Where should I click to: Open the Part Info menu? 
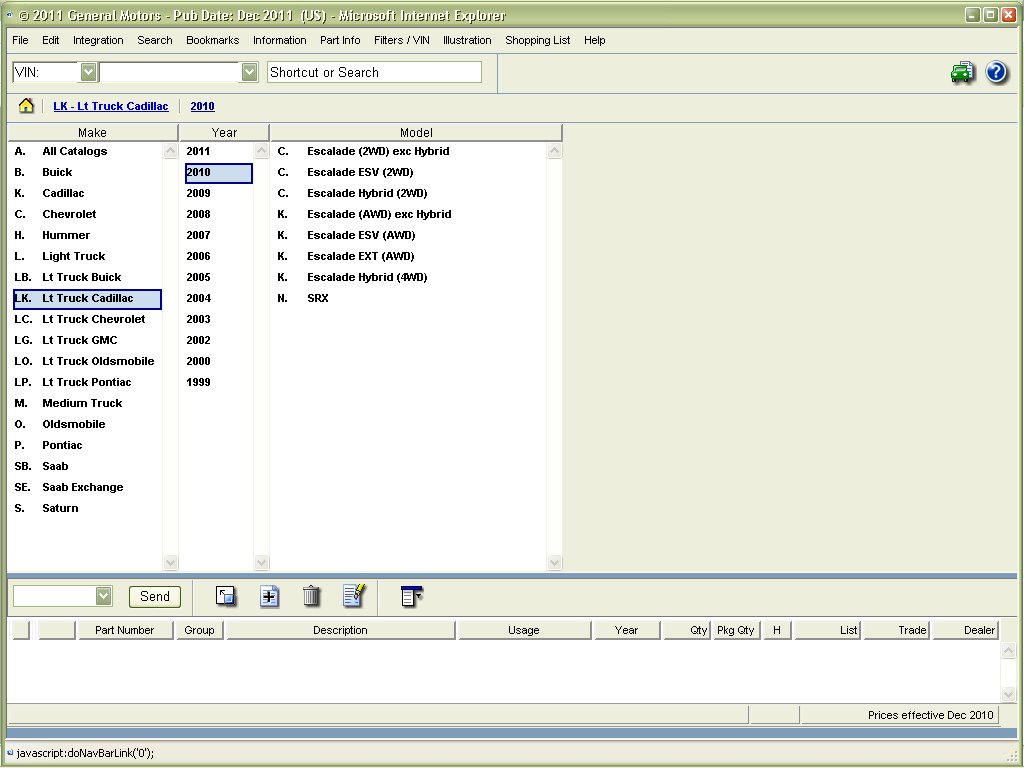(340, 40)
